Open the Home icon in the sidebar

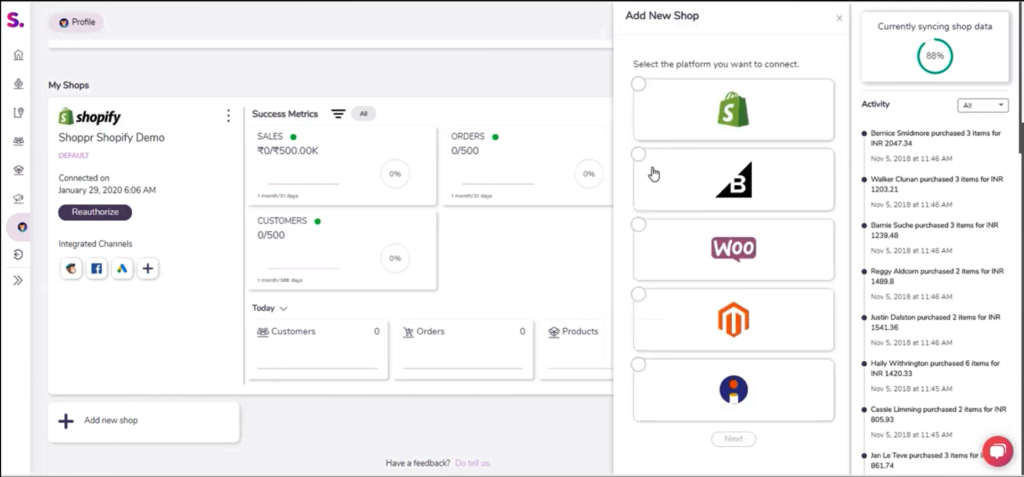point(18,55)
